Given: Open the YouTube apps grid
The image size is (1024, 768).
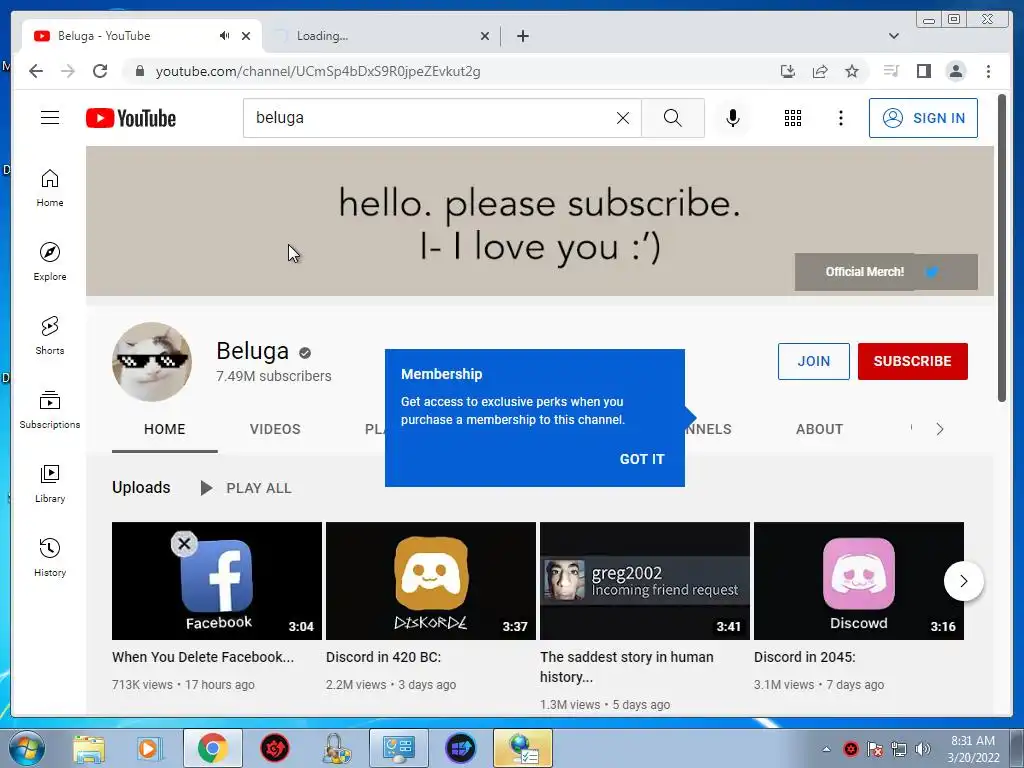Looking at the screenshot, I should point(793,118).
